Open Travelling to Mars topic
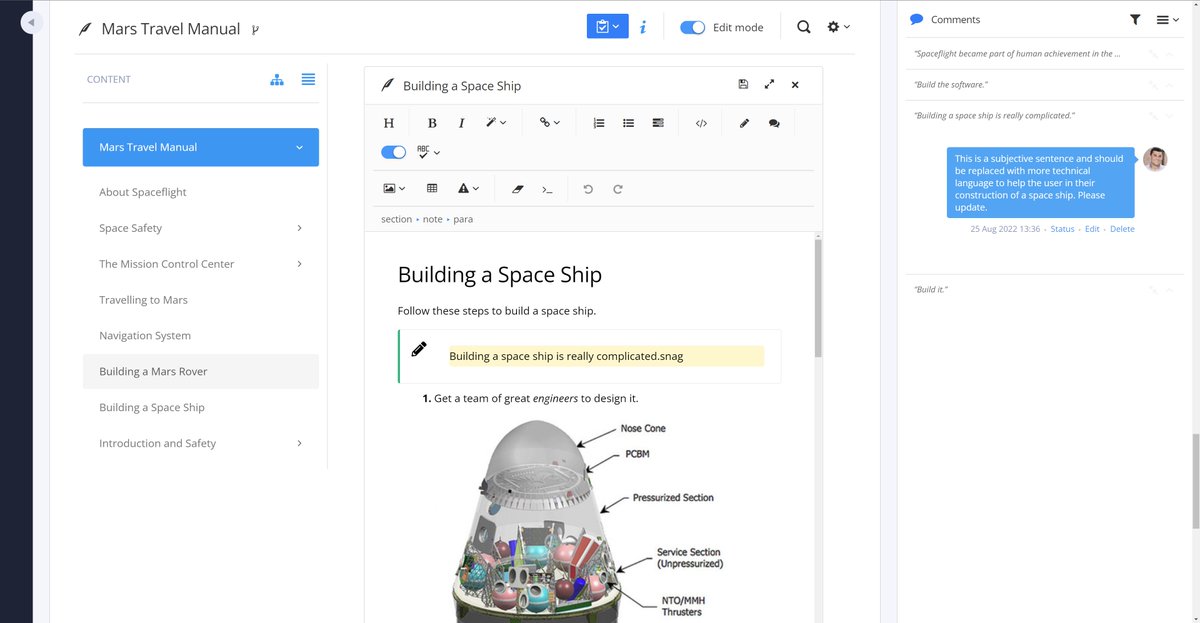1200x623 pixels. (x=143, y=300)
